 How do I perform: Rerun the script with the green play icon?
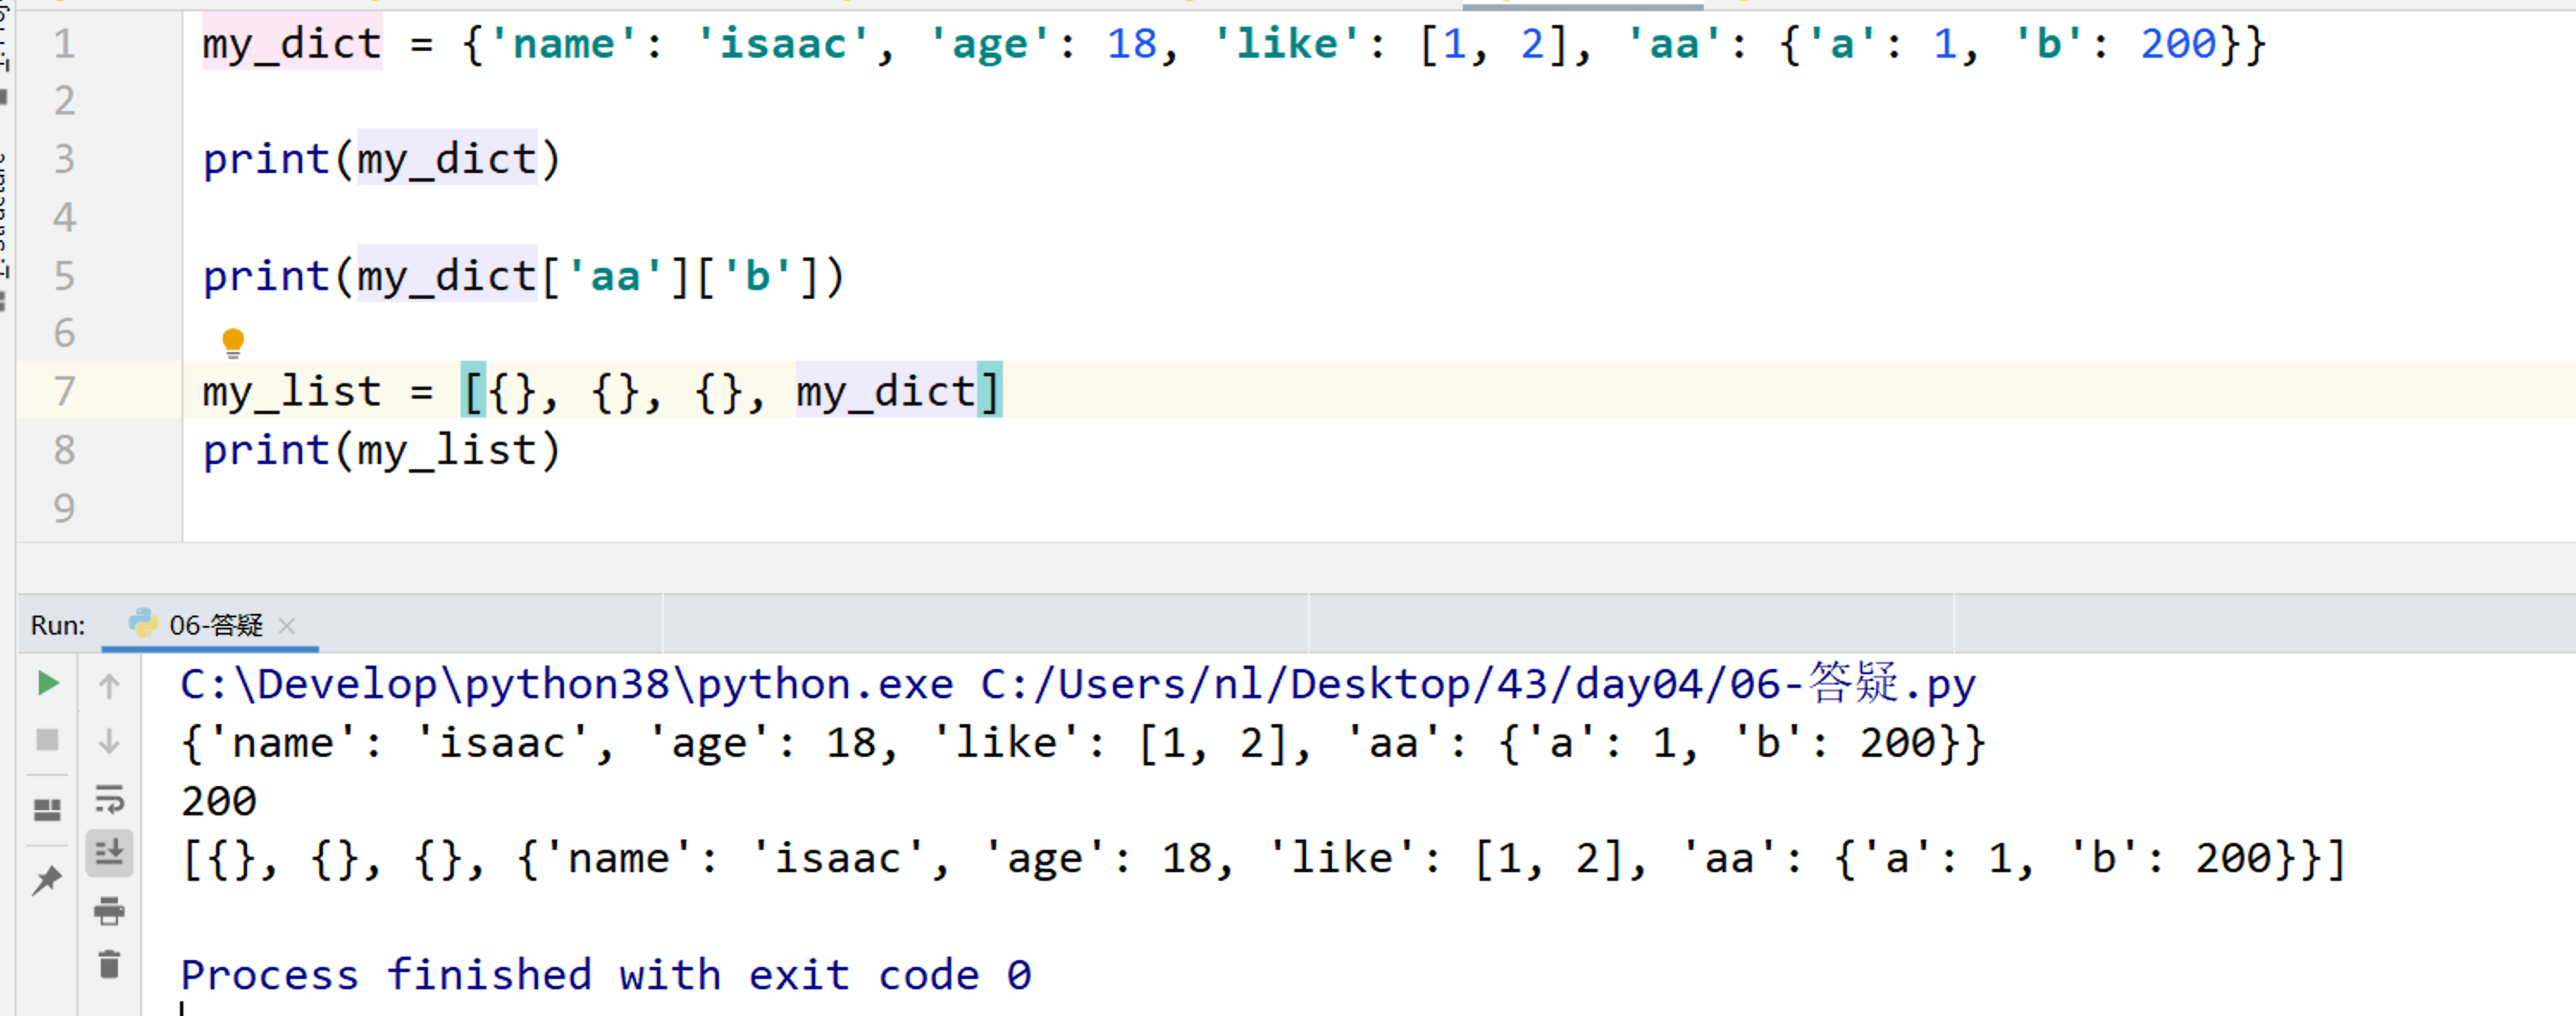[47, 683]
